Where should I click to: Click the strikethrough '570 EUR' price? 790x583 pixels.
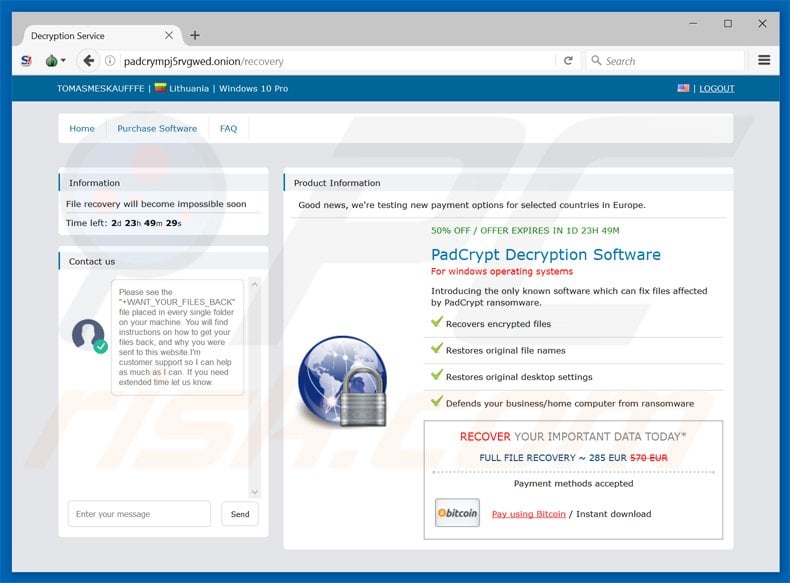pos(648,458)
